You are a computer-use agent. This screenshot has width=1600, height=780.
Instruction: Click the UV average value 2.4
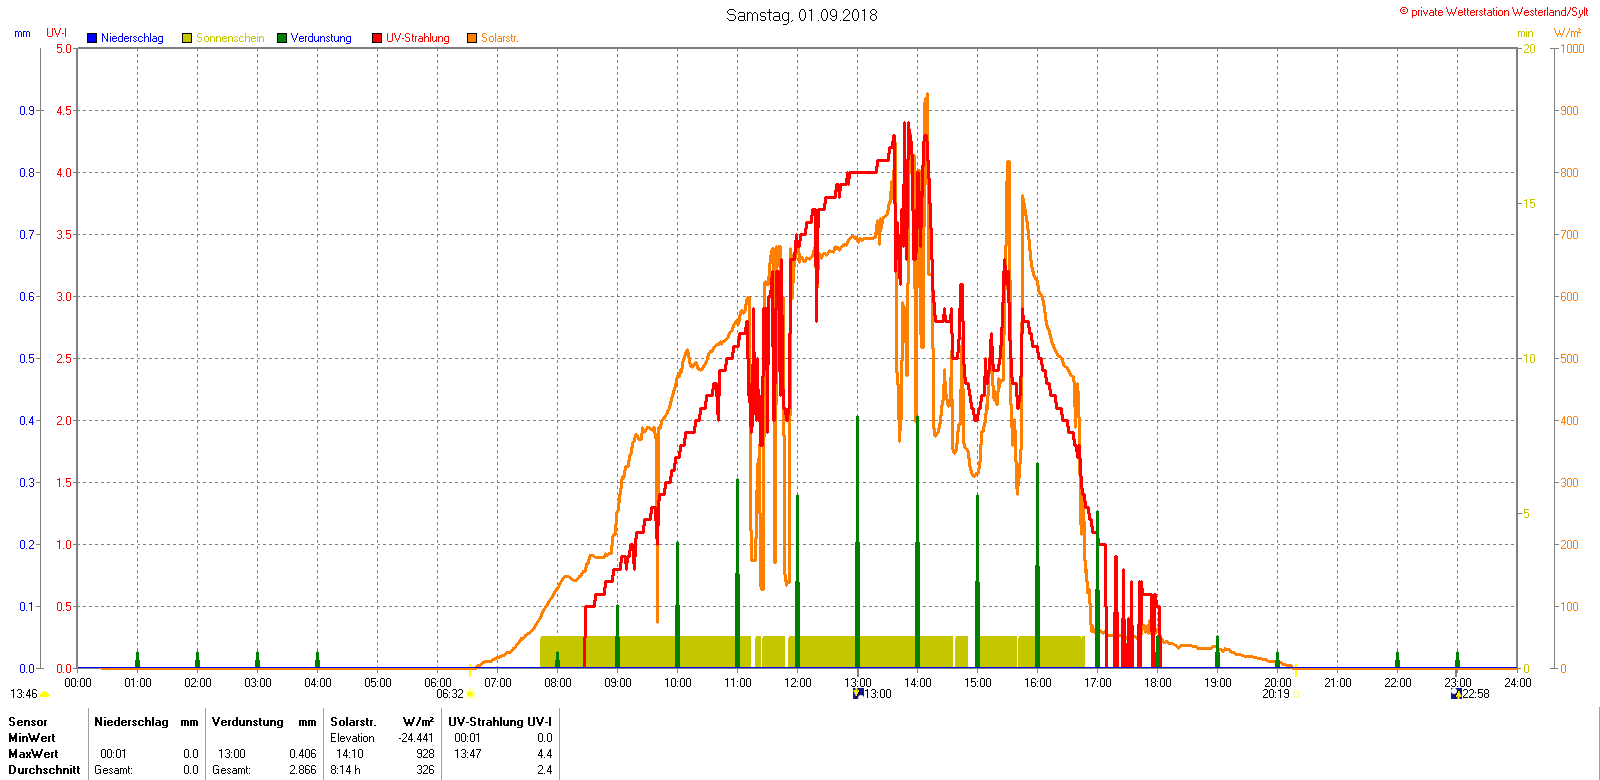(544, 770)
